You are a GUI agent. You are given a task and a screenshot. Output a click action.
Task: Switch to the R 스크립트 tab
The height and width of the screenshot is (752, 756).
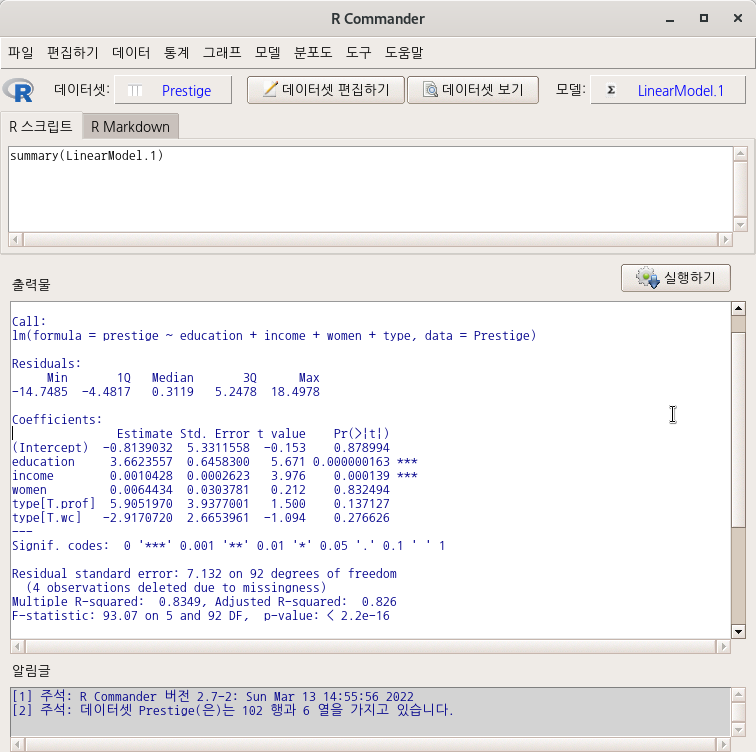click(41, 126)
